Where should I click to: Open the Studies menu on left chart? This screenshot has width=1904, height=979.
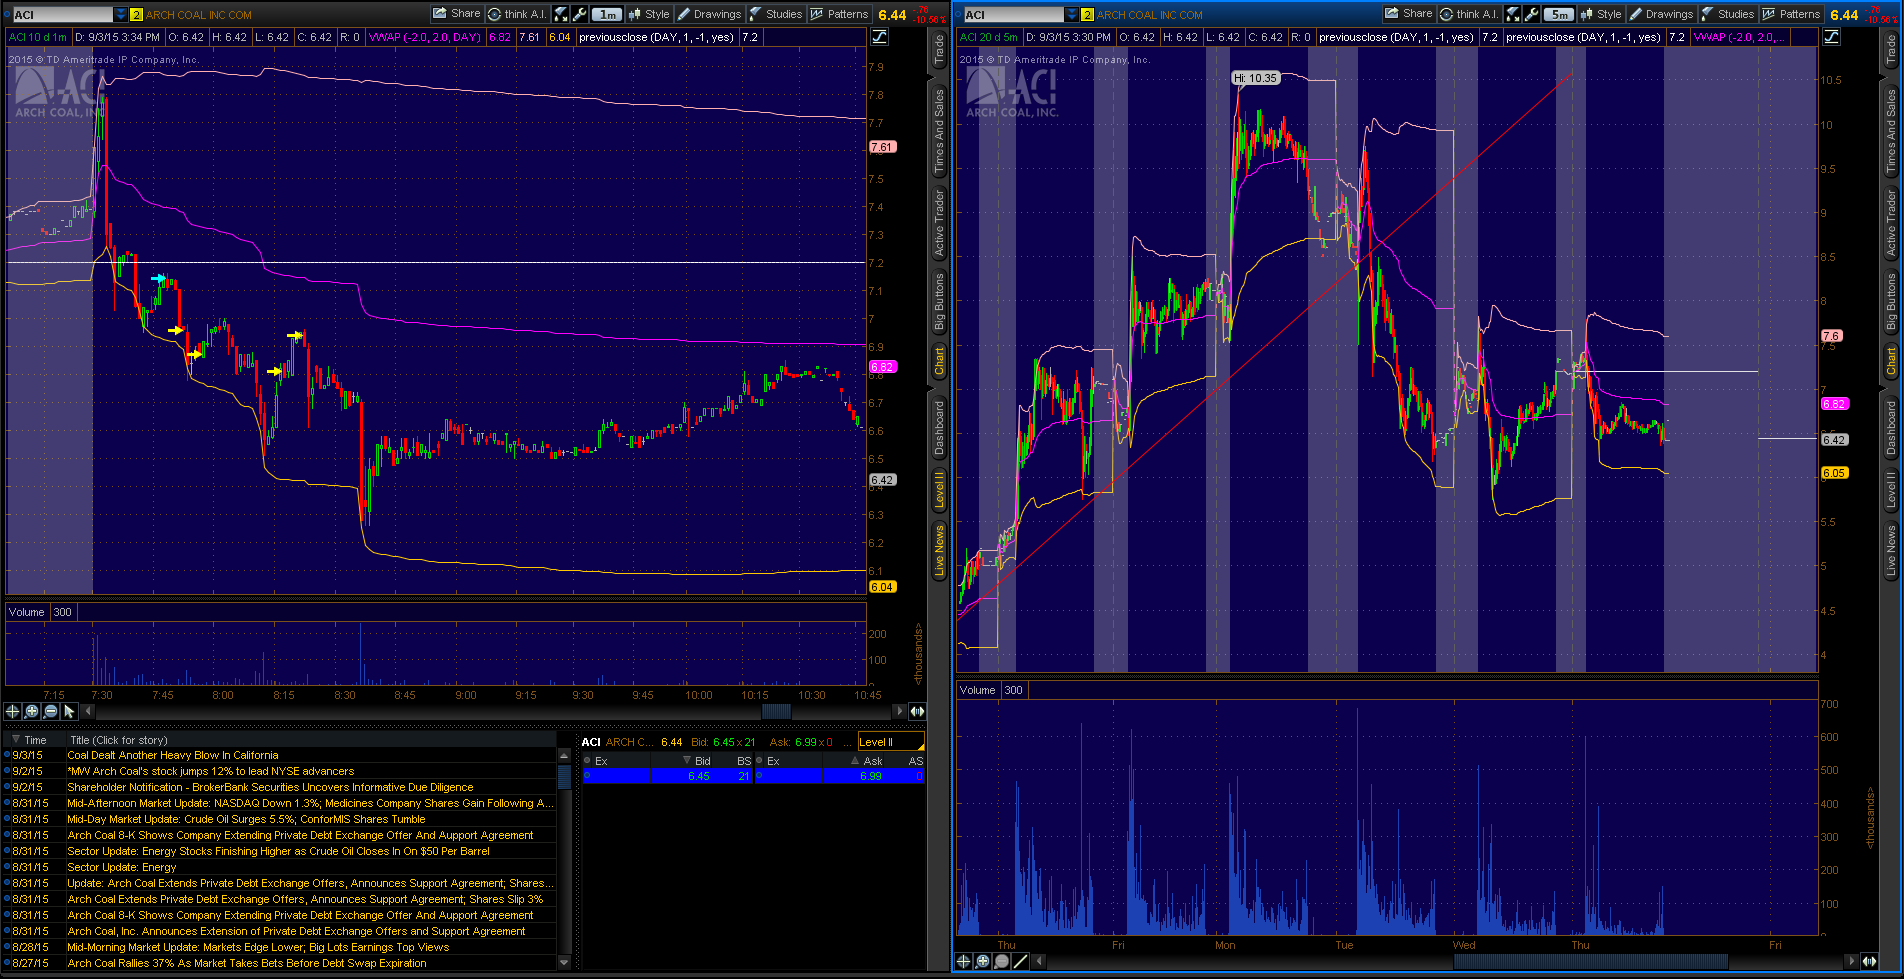(x=776, y=14)
